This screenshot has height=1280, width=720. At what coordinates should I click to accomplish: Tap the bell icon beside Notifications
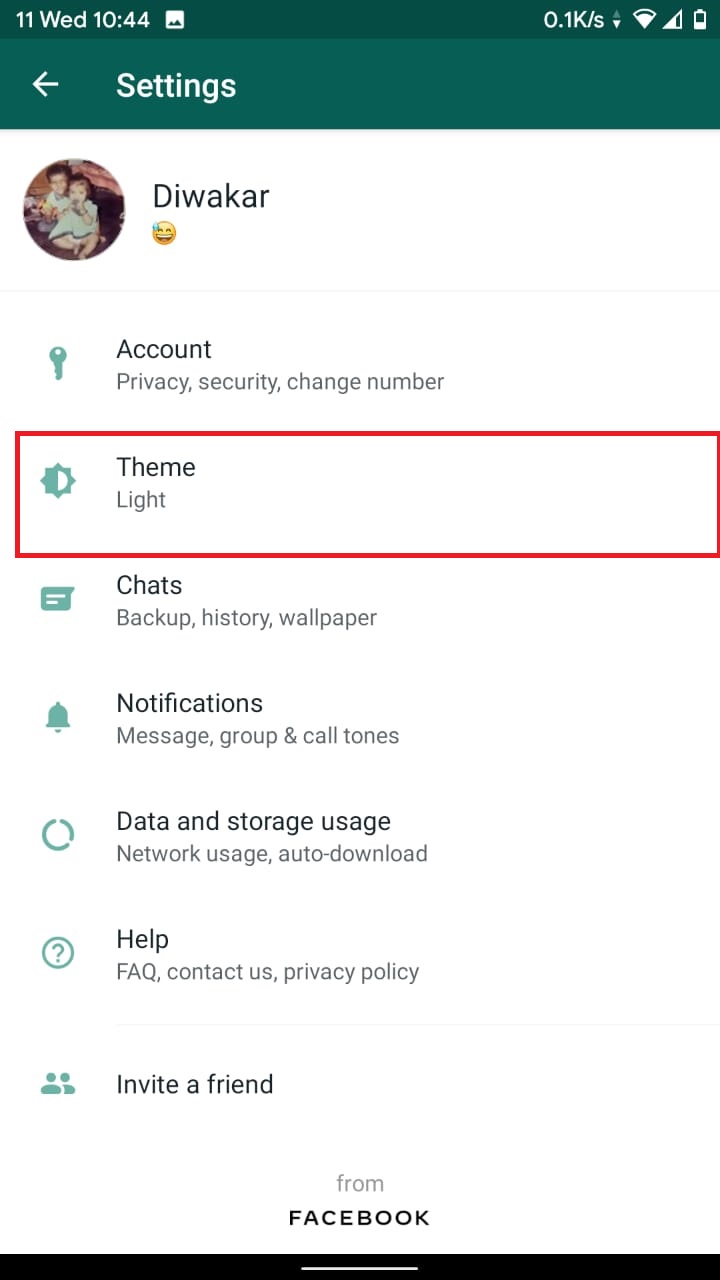point(58,717)
